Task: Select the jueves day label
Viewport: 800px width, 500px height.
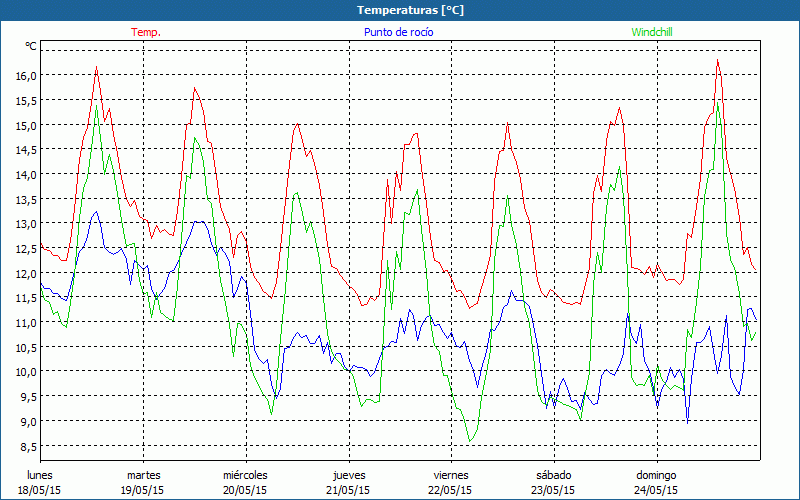Action: coord(348,475)
